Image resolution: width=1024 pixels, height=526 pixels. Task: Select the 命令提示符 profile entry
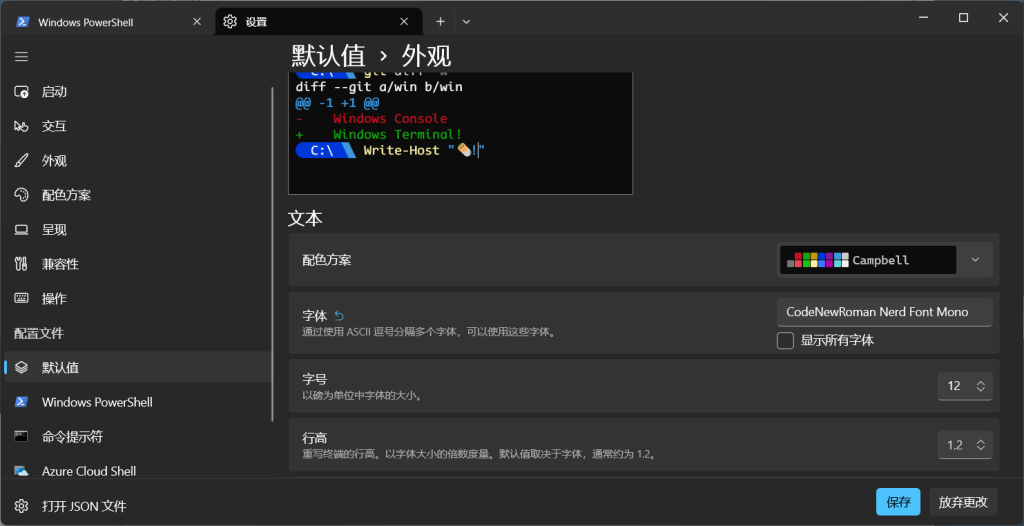137,436
